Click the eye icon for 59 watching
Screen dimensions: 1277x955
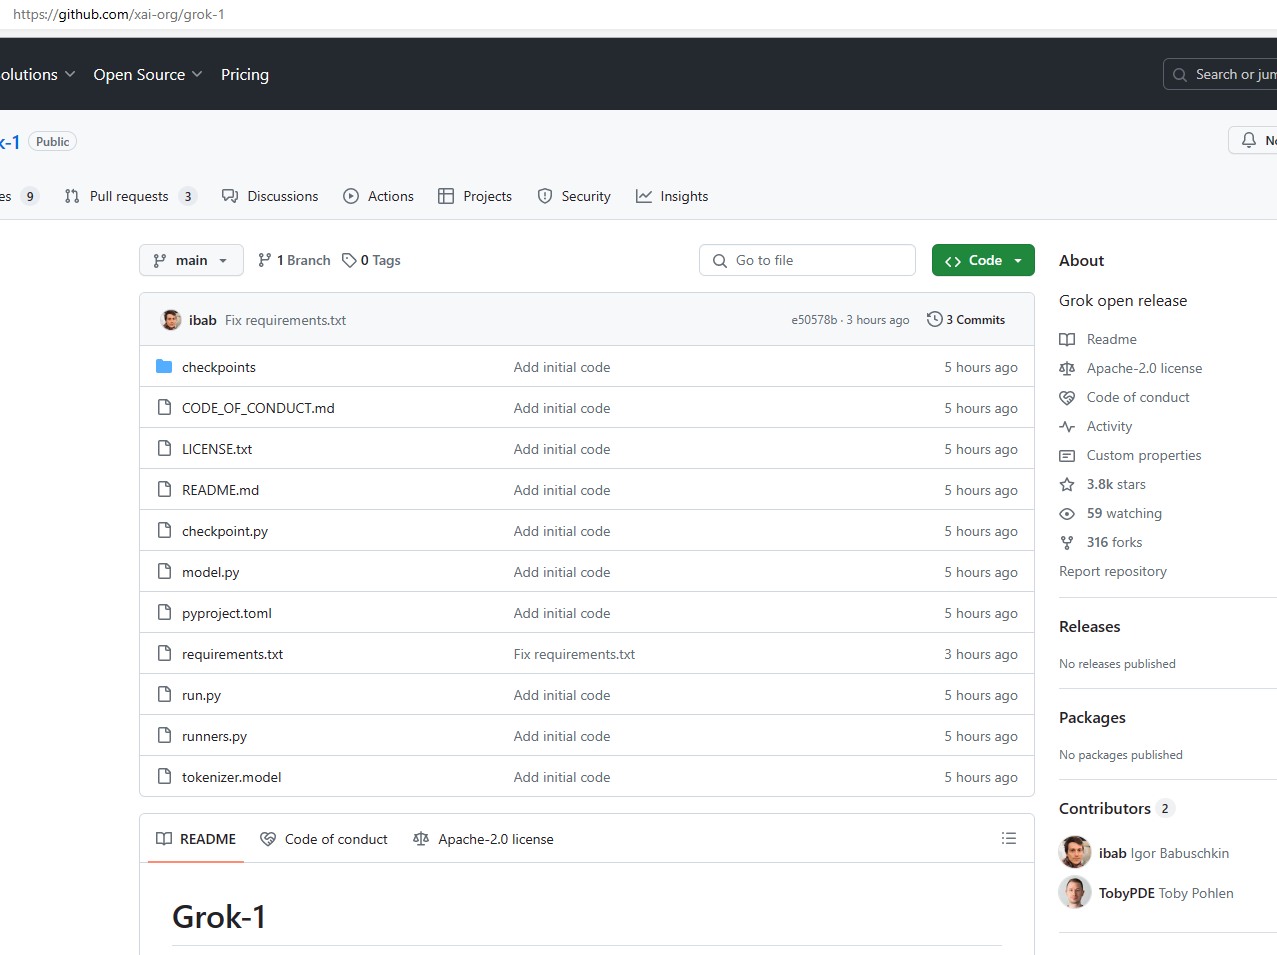(1067, 514)
